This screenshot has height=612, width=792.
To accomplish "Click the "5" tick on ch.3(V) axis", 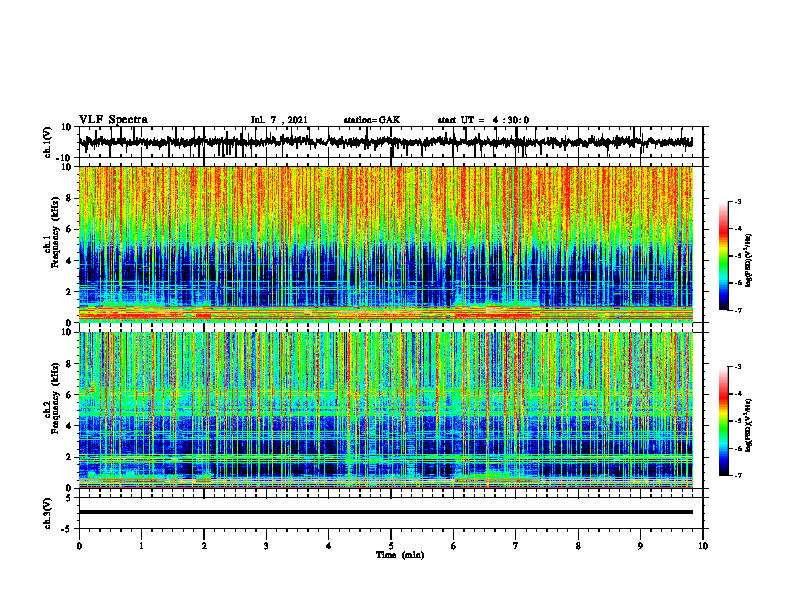I will (70, 498).
